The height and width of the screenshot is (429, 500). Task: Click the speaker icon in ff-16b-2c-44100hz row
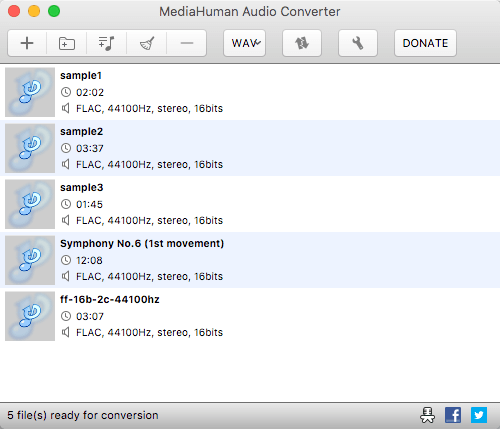coord(66,332)
